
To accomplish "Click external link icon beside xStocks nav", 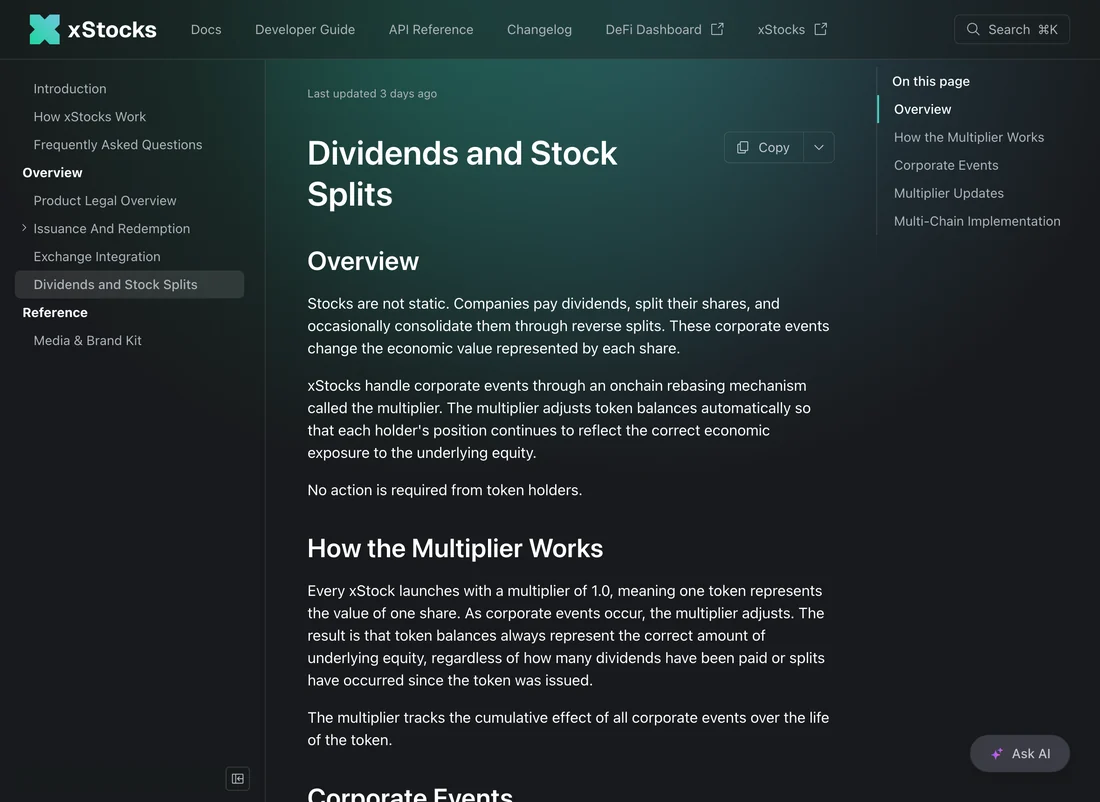I will pyautogui.click(x=821, y=29).
